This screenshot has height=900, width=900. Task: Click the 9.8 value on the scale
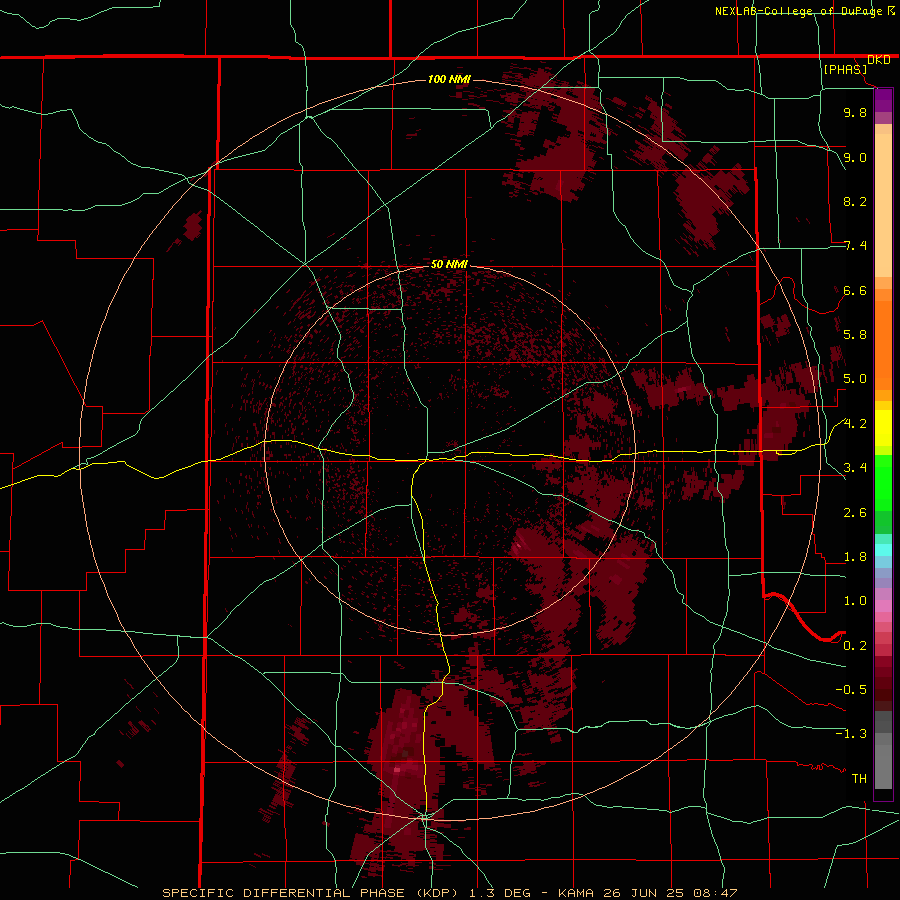click(855, 112)
